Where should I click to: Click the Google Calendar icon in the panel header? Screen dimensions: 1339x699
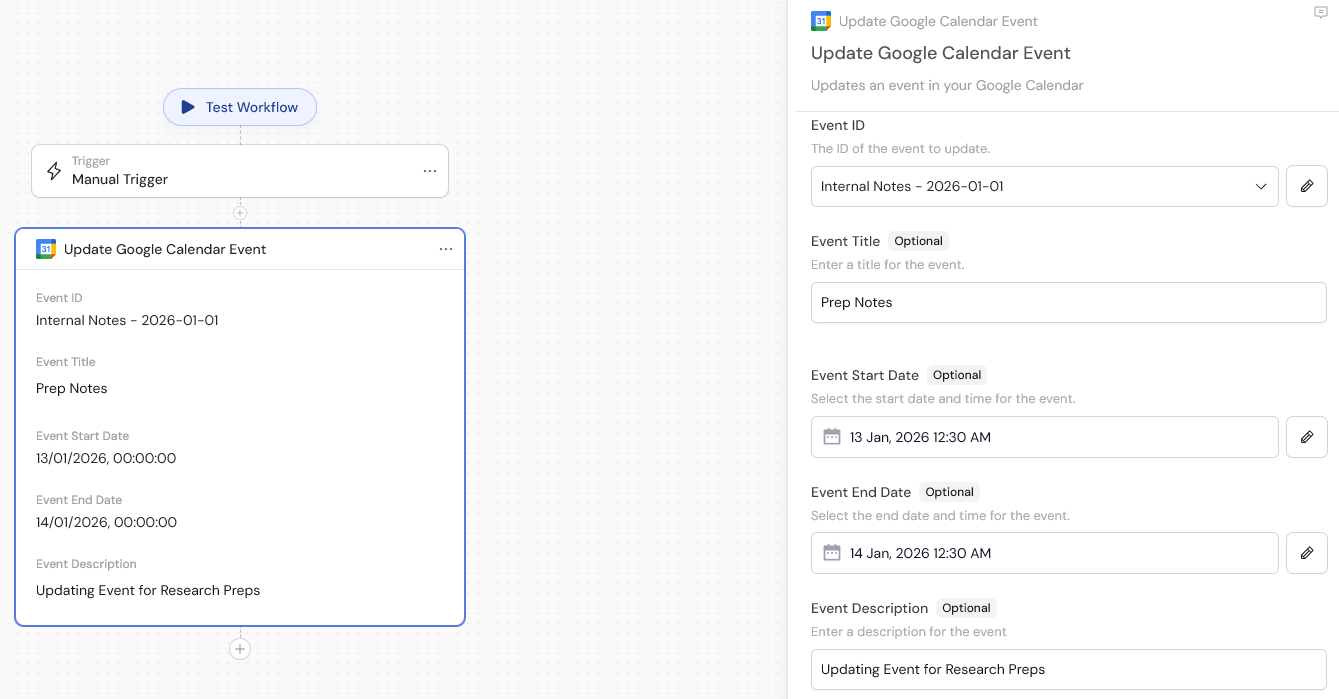click(821, 20)
